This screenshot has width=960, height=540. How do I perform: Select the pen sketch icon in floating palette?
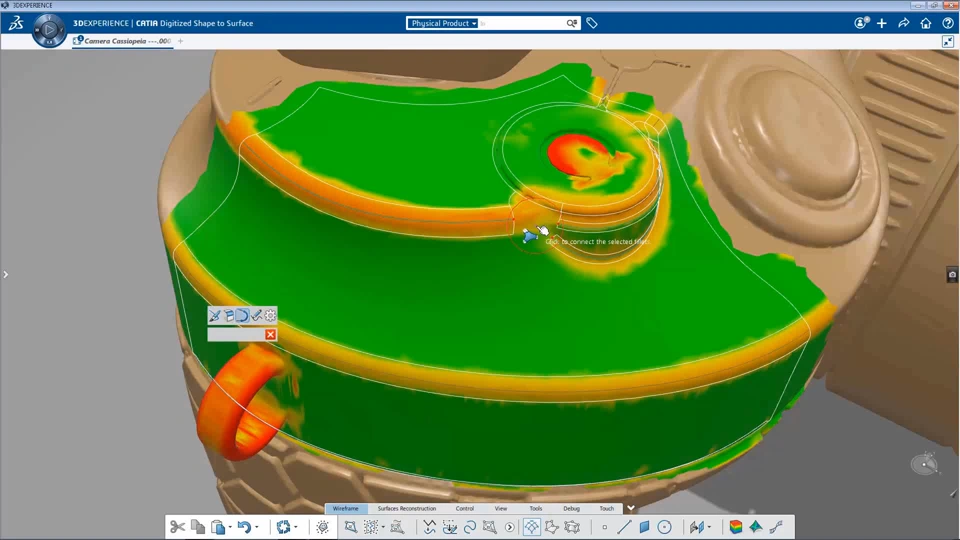215,315
